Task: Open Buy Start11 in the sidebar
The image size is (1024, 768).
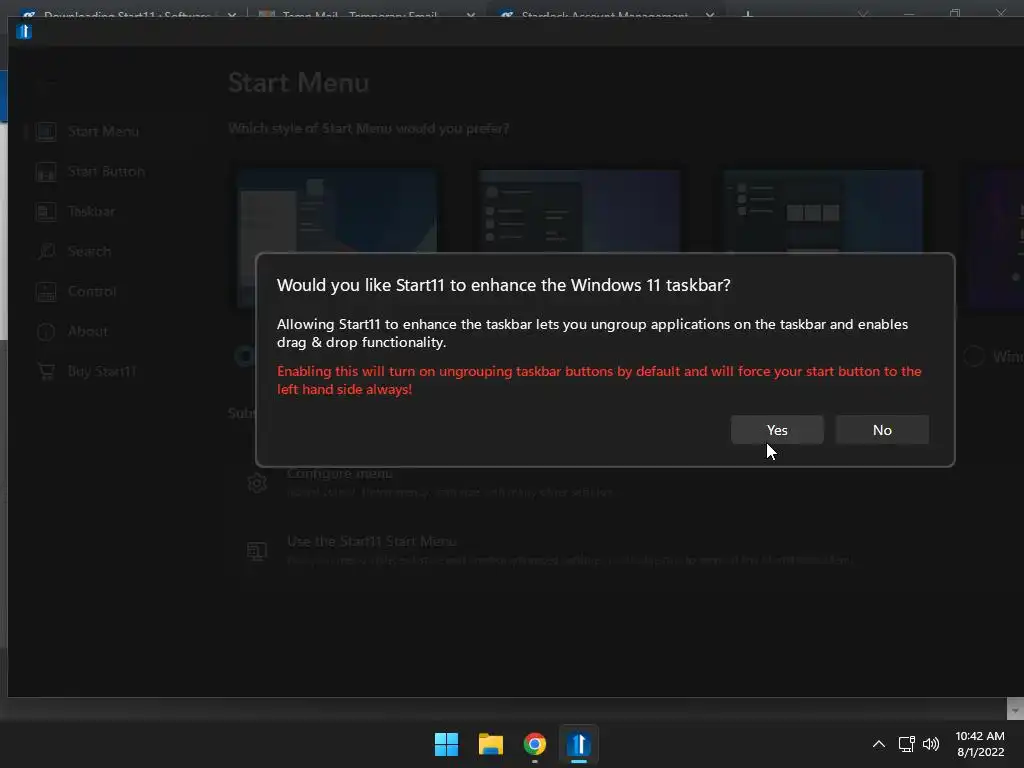Action: click(x=104, y=372)
